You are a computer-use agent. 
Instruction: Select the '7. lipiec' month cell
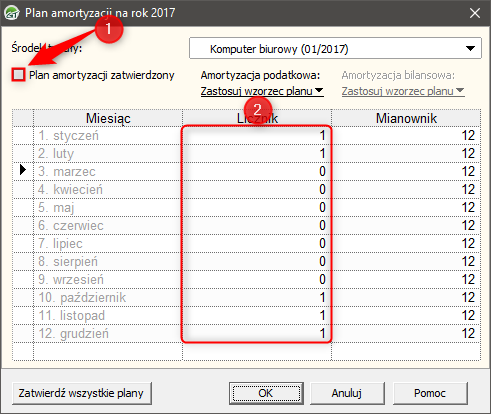click(x=108, y=243)
